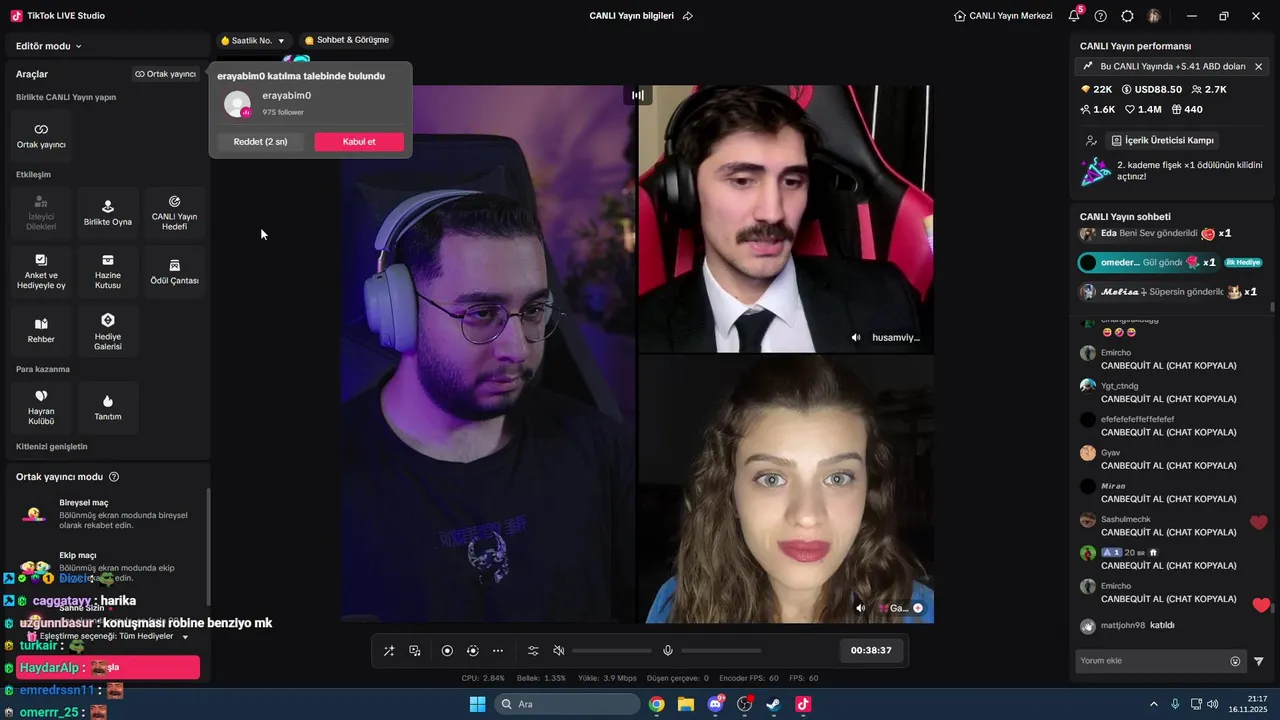Click the USD88.50 earnings stat
The image size is (1280, 720).
[x=1151, y=90]
